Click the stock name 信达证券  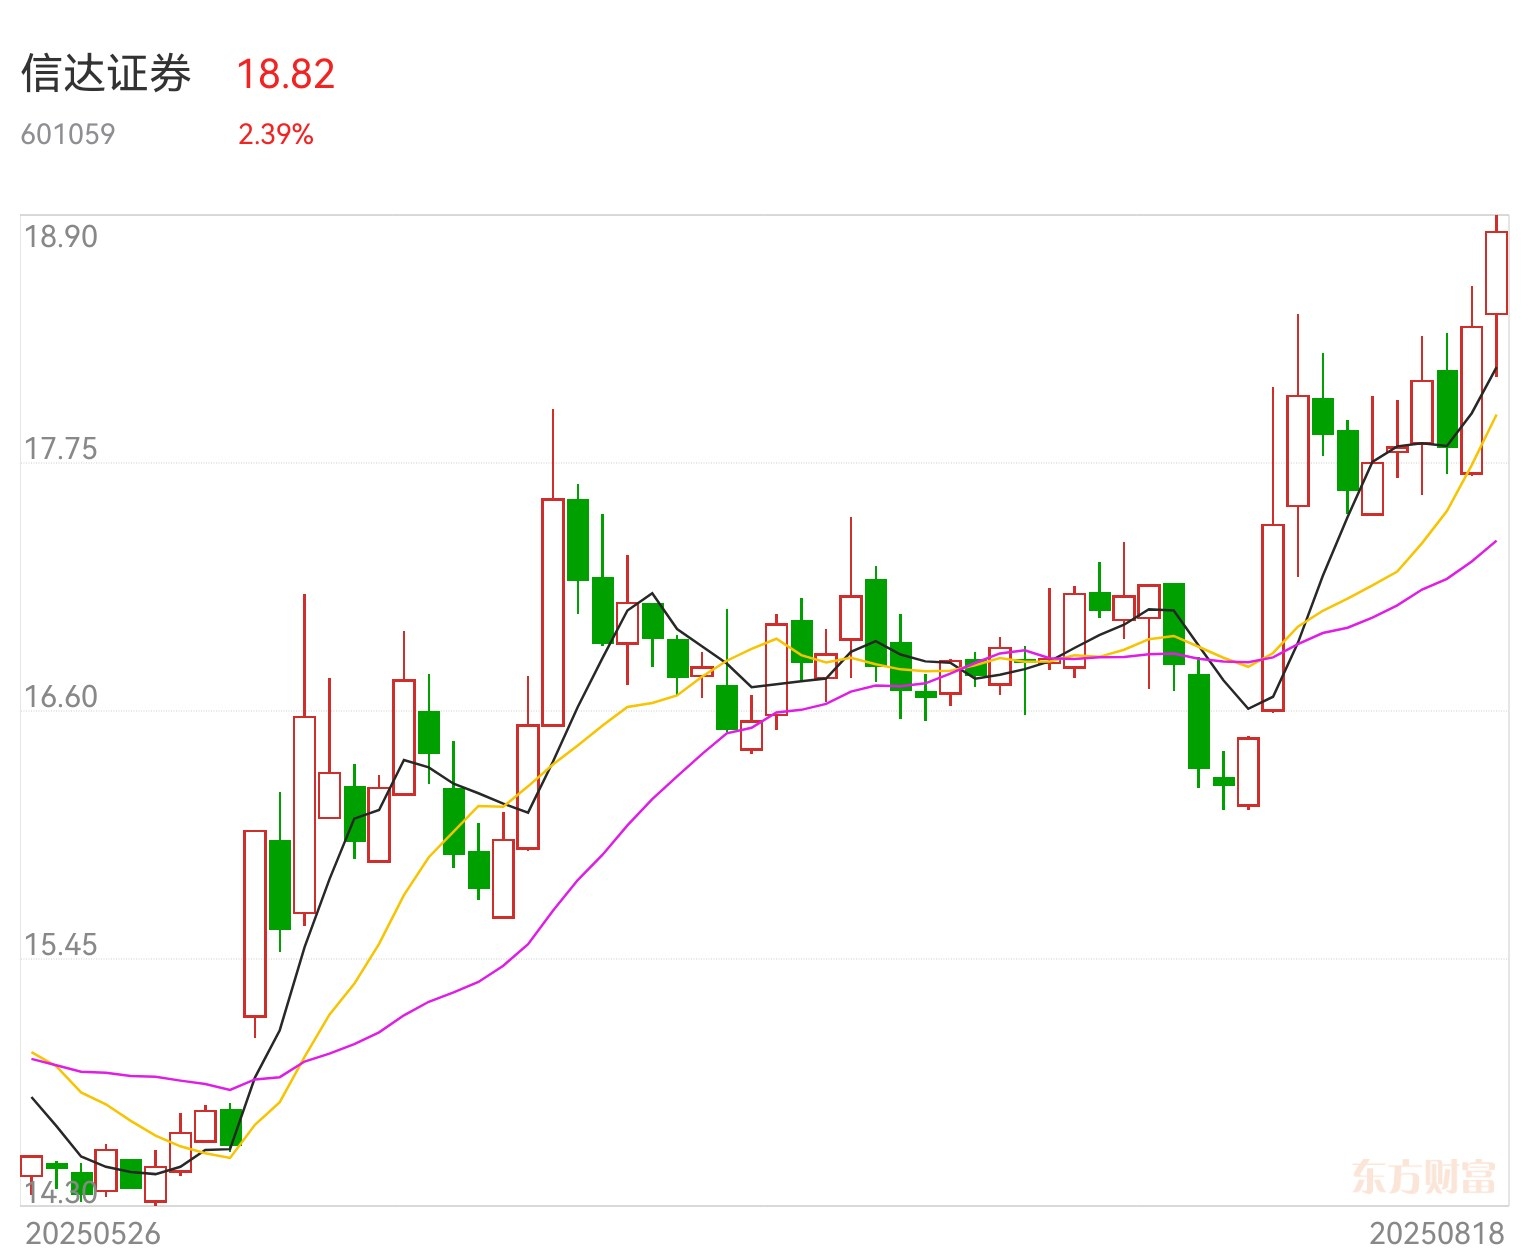pyautogui.click(x=106, y=74)
